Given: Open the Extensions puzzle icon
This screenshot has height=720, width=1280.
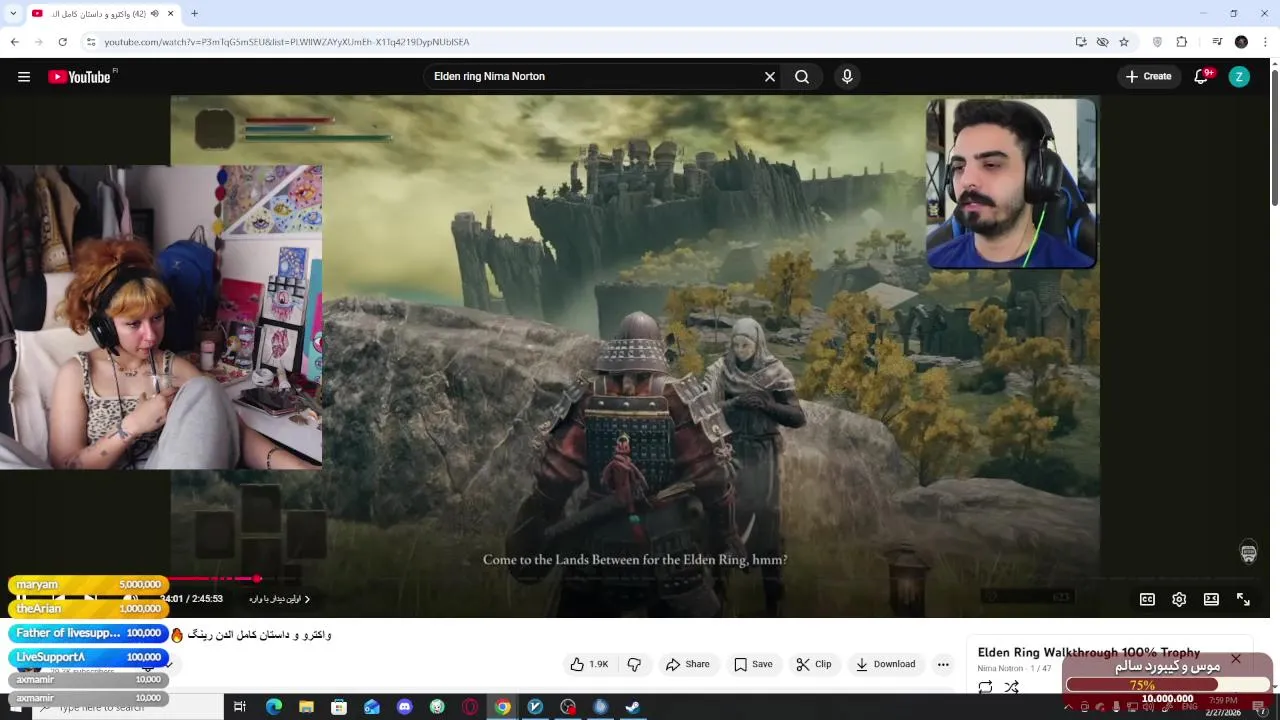Looking at the screenshot, I should coord(1182,42).
